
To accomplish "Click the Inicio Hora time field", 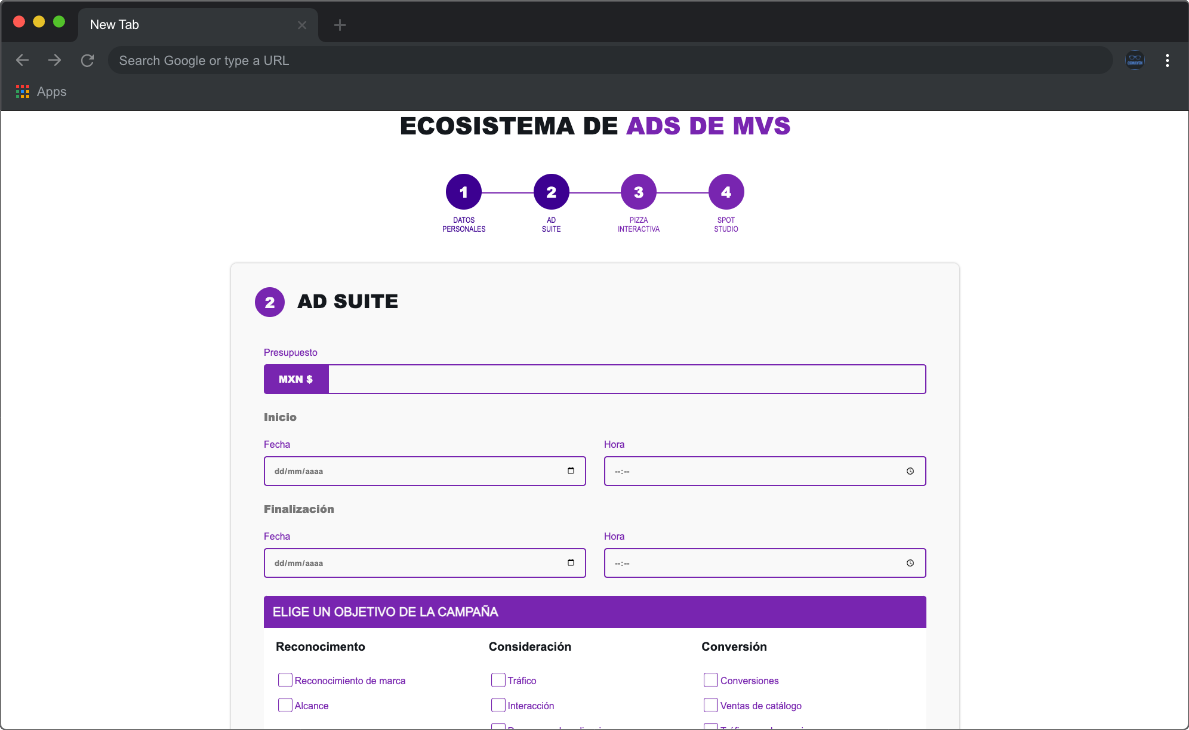I will pyautogui.click(x=764, y=471).
